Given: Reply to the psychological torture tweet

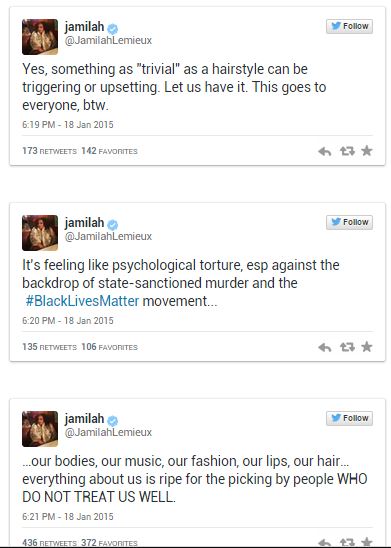Looking at the screenshot, I should (325, 347).
